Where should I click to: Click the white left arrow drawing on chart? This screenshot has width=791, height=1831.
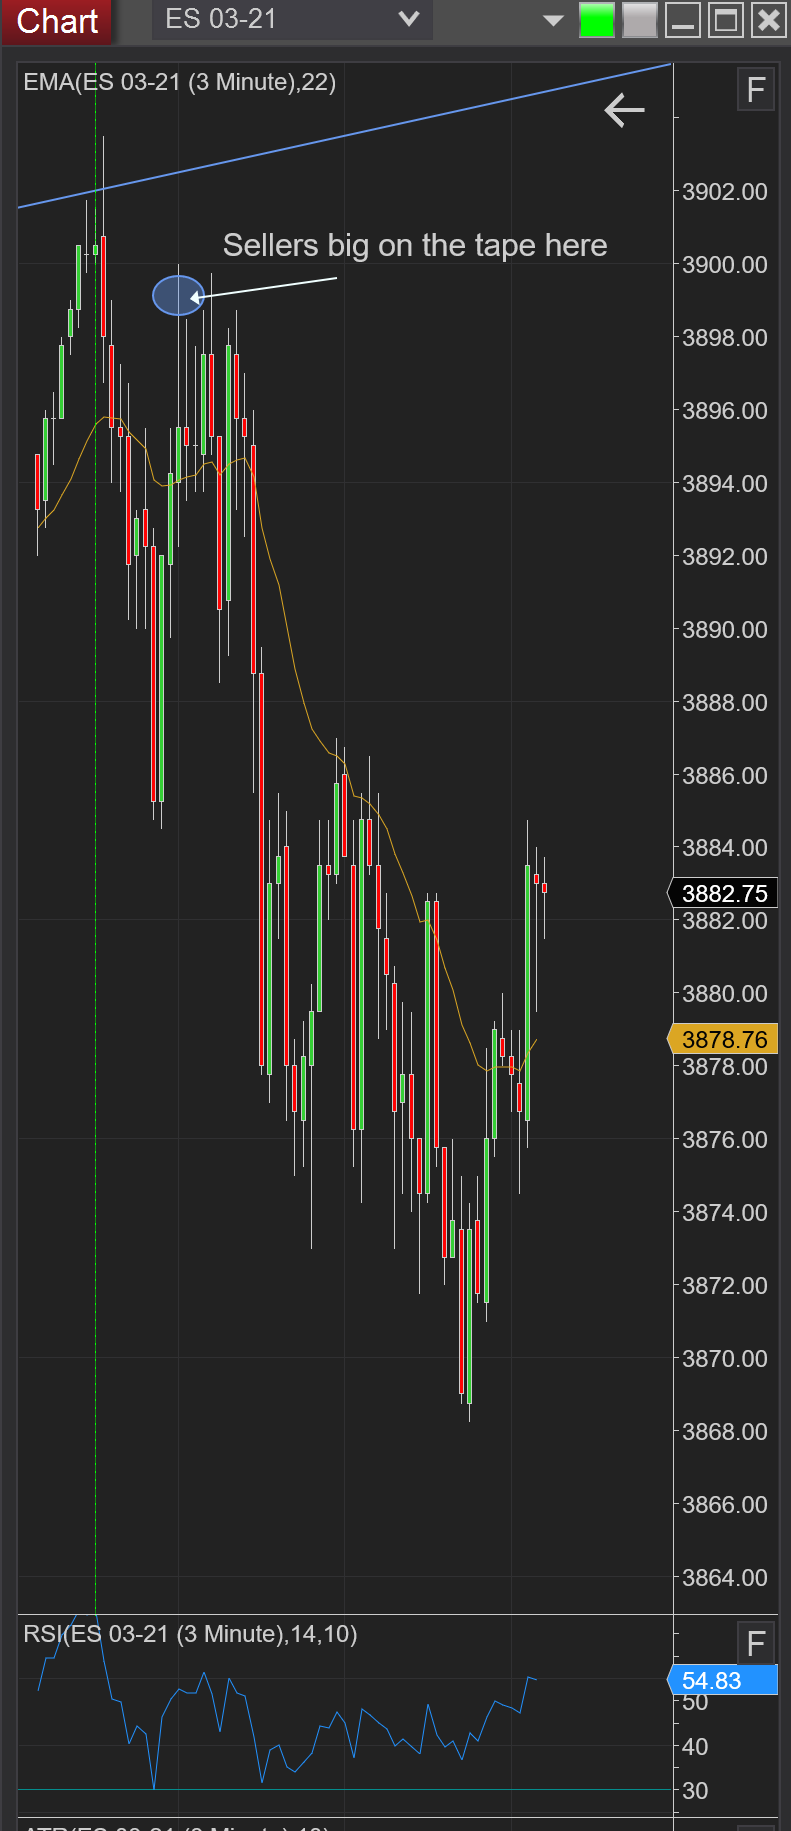click(x=624, y=110)
